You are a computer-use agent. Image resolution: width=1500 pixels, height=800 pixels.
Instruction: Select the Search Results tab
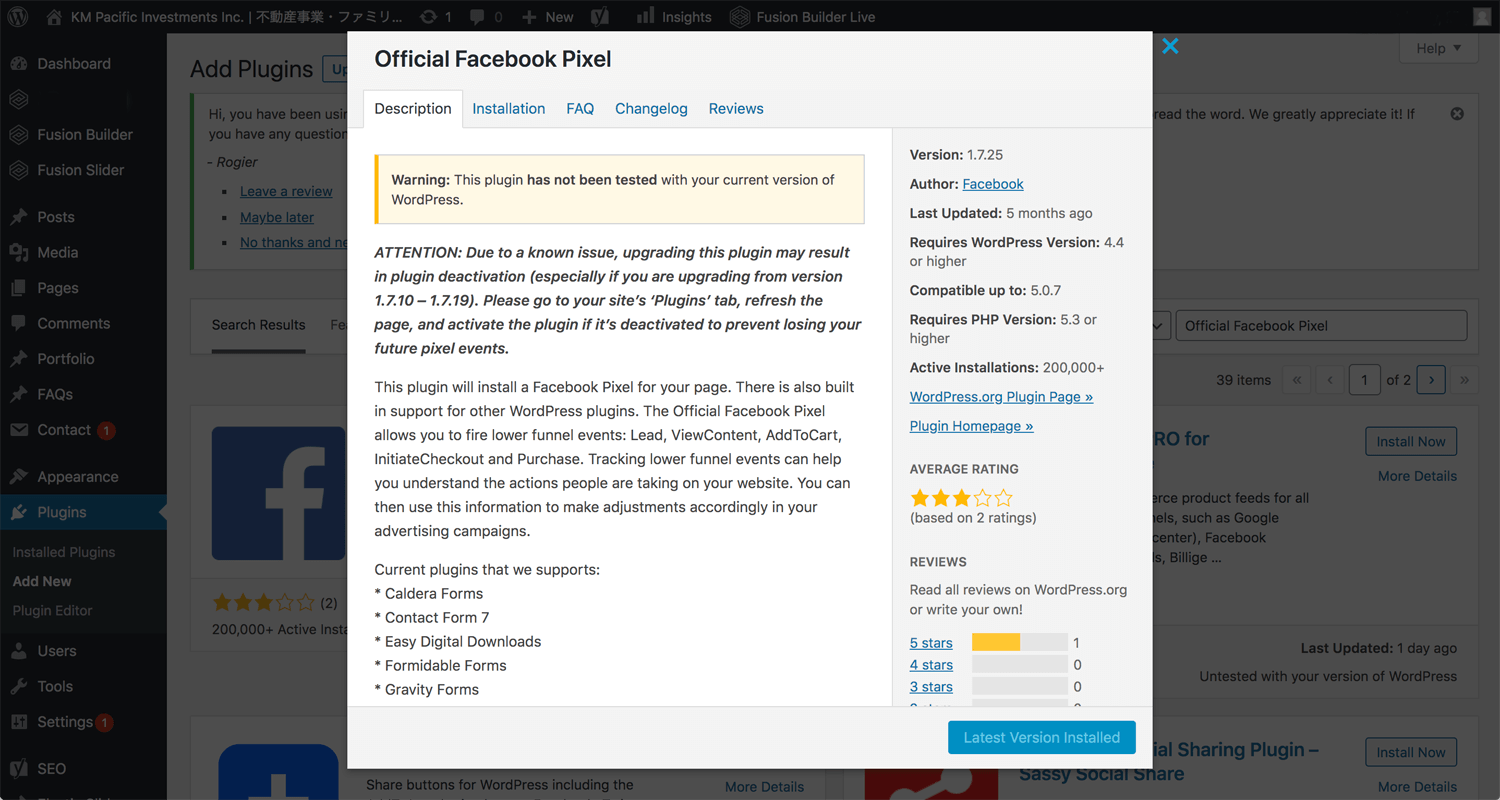(x=259, y=325)
